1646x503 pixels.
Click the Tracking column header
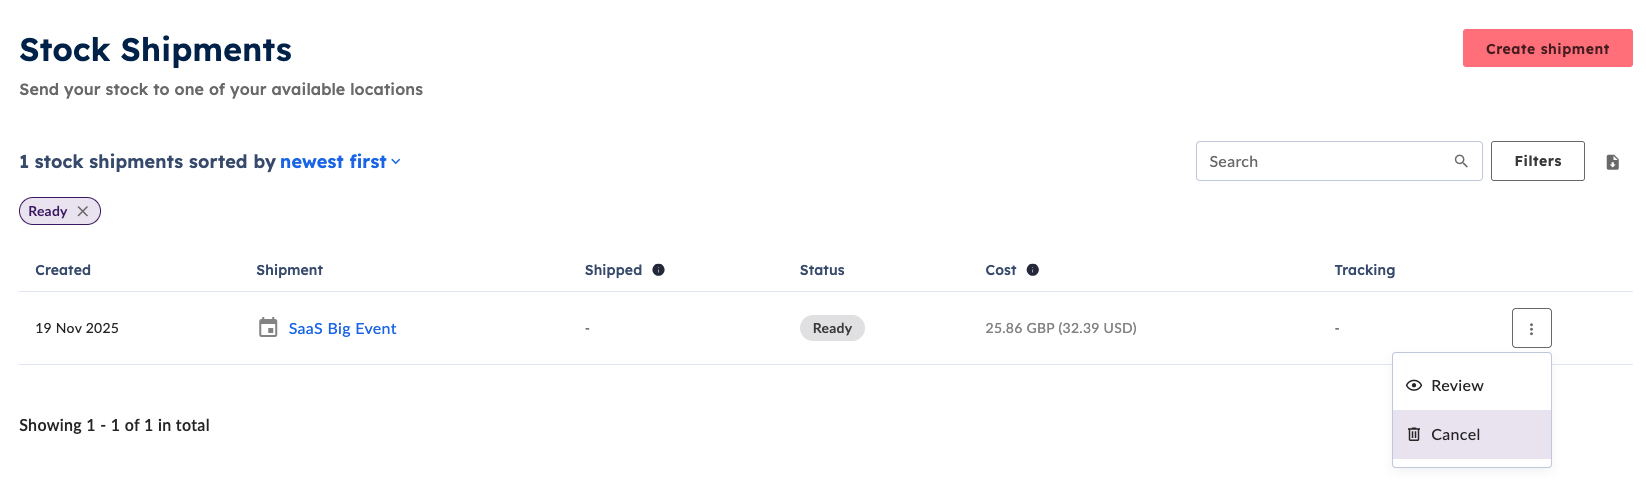pyautogui.click(x=1364, y=270)
